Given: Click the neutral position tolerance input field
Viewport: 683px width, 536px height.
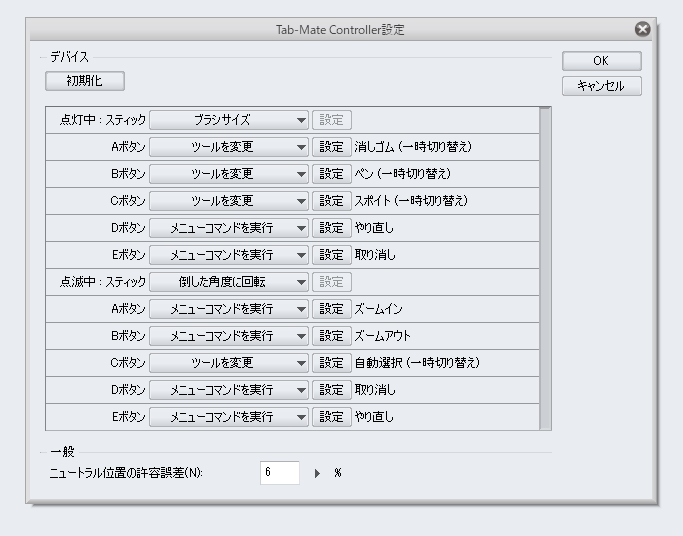Looking at the screenshot, I should click(x=280, y=473).
